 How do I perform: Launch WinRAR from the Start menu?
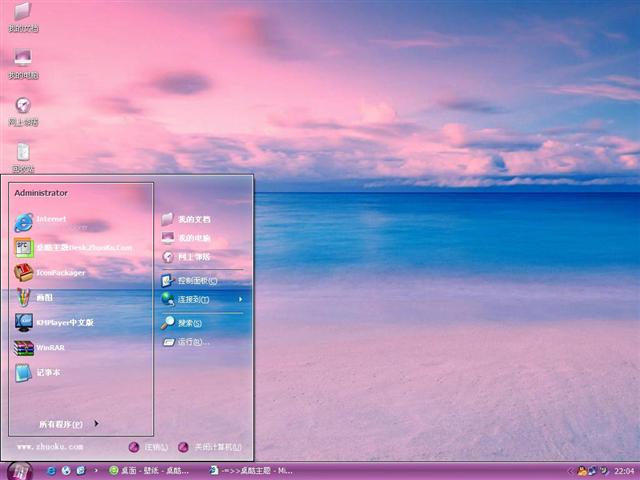(x=81, y=348)
